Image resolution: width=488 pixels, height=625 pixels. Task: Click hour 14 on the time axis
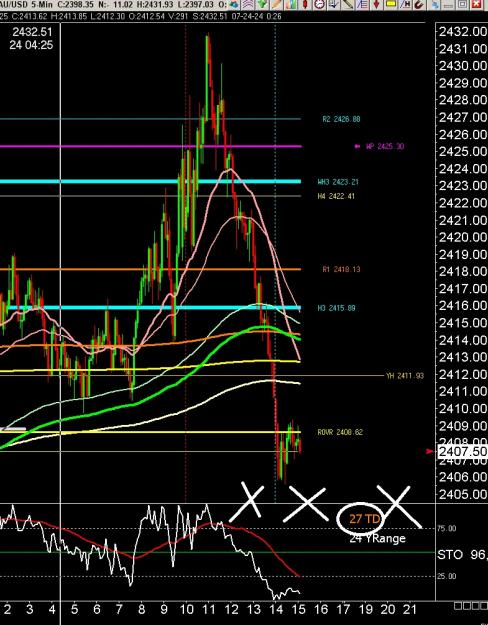(276, 609)
